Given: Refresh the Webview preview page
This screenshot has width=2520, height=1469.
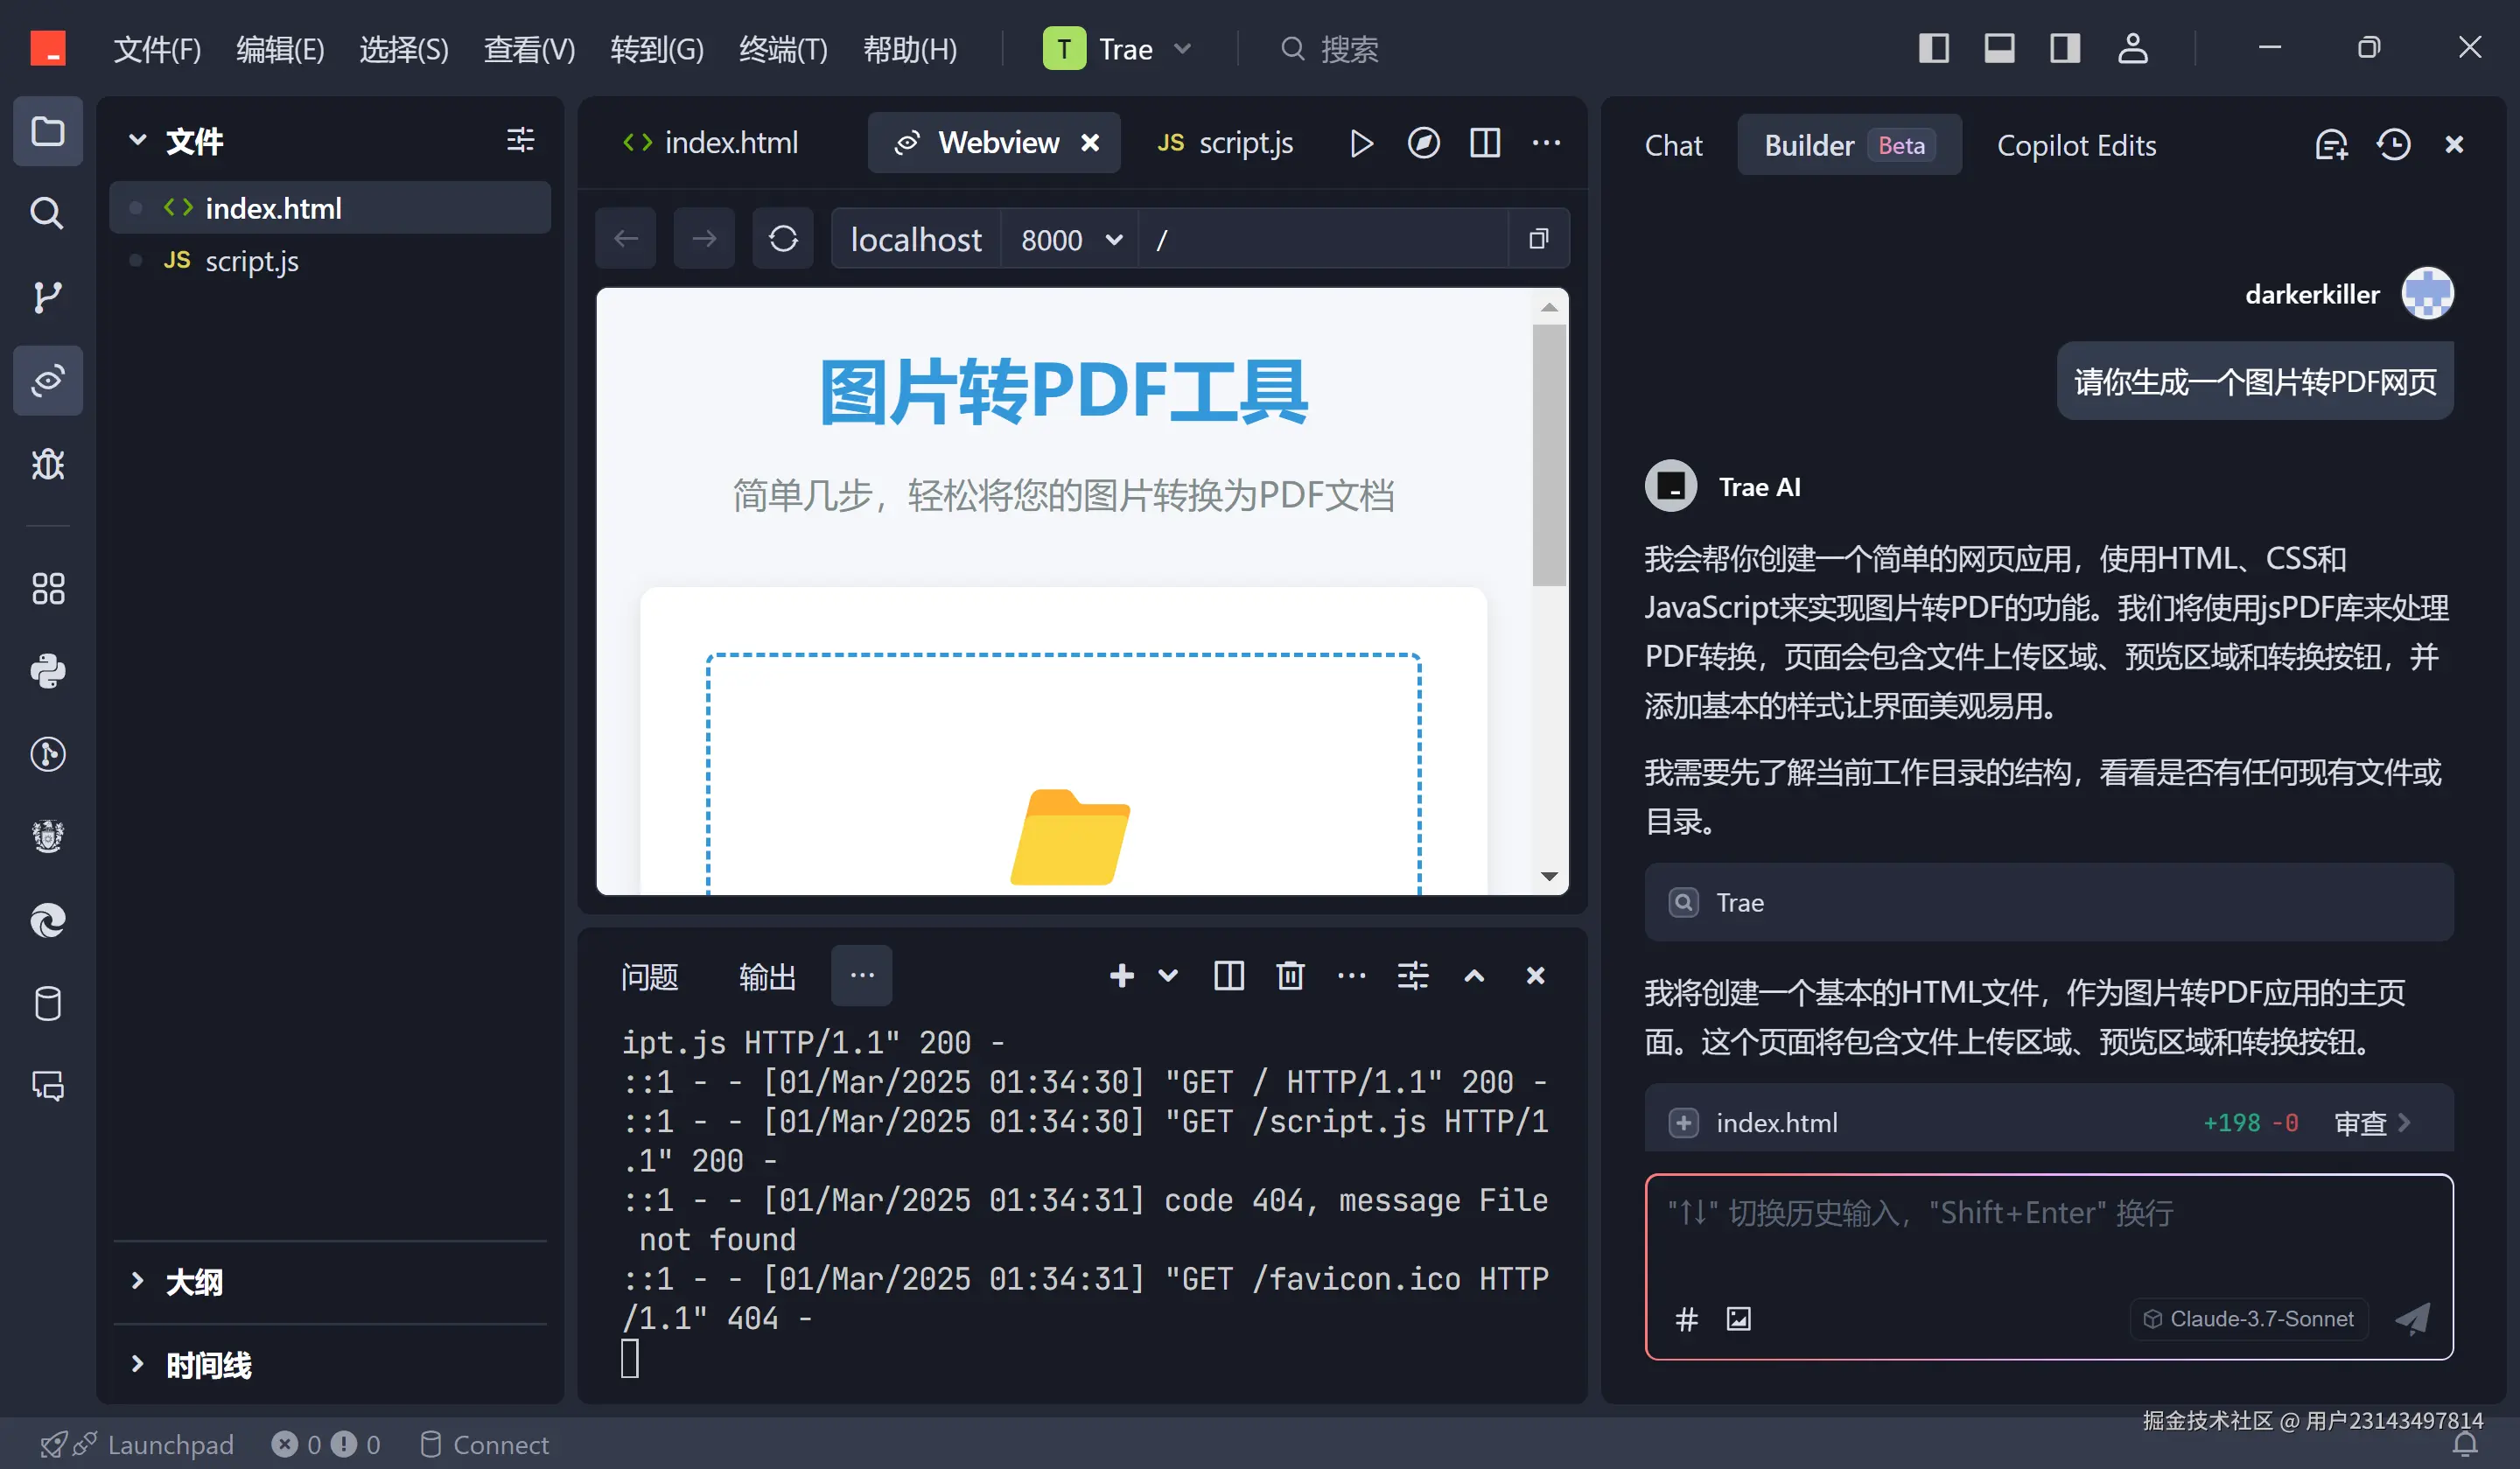Looking at the screenshot, I should [x=783, y=238].
